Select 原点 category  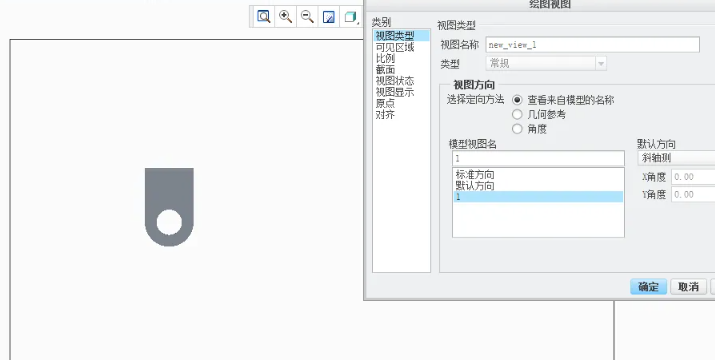point(385,104)
